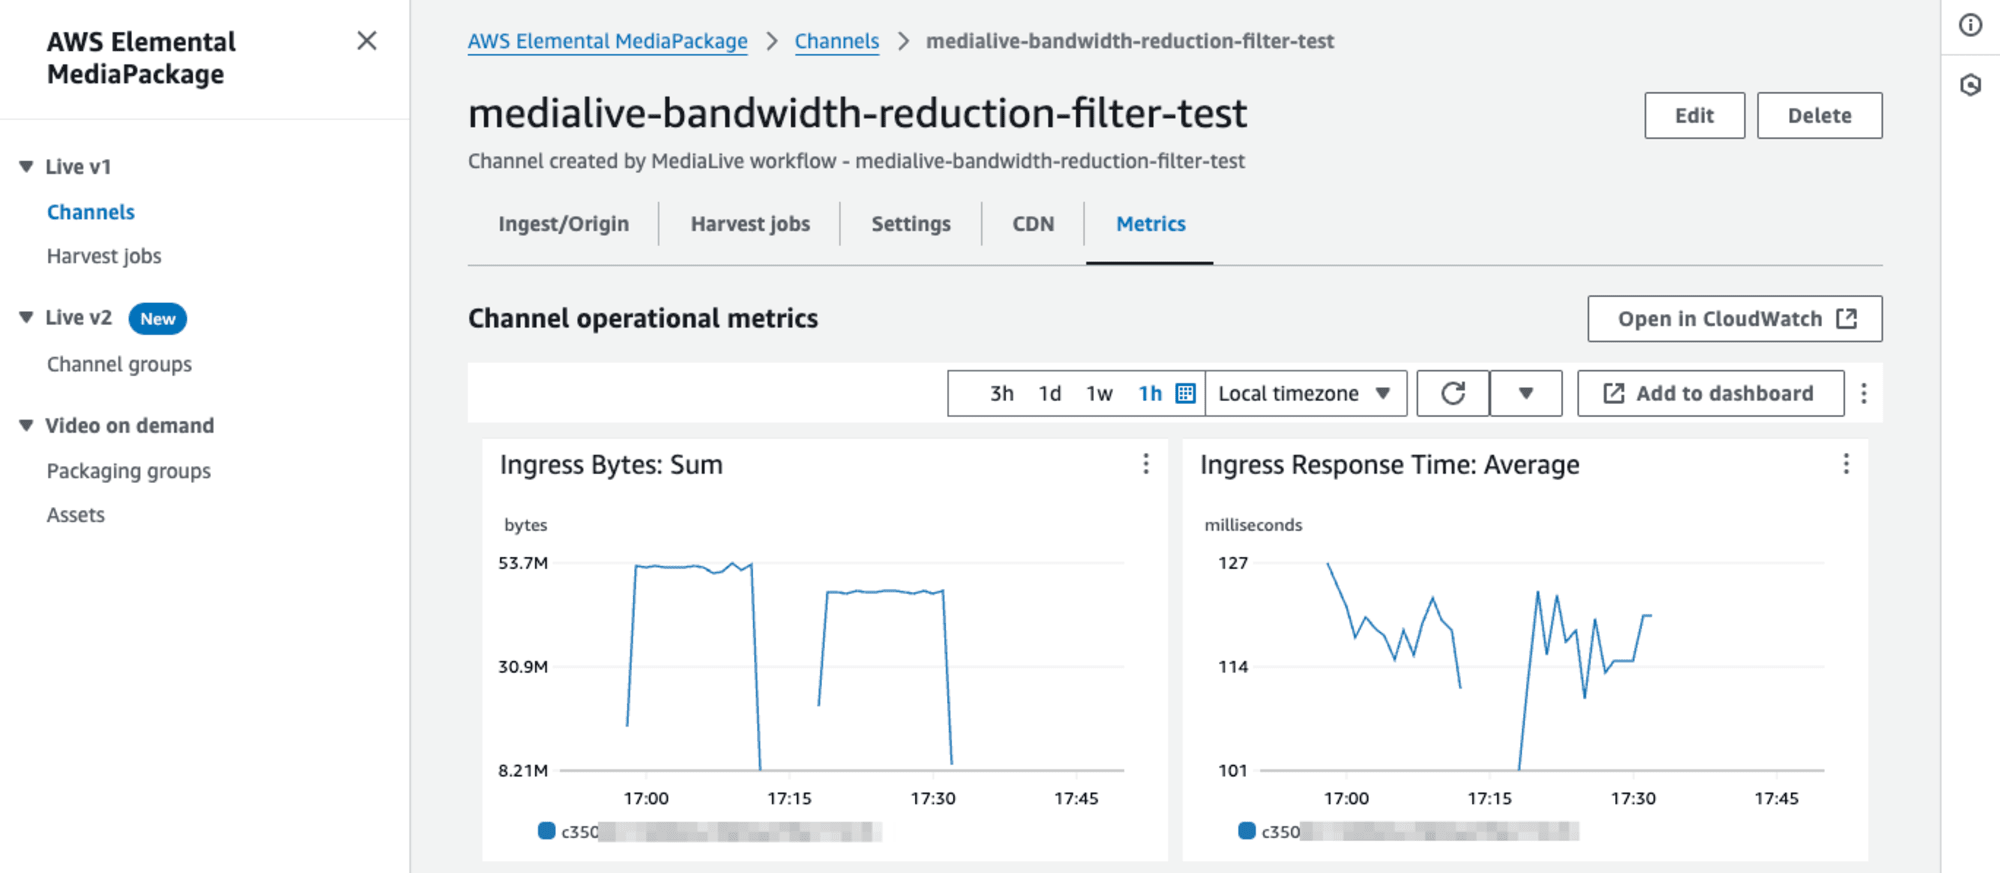
Task: Click the hexagon settings icon below info
Action: [1970, 85]
